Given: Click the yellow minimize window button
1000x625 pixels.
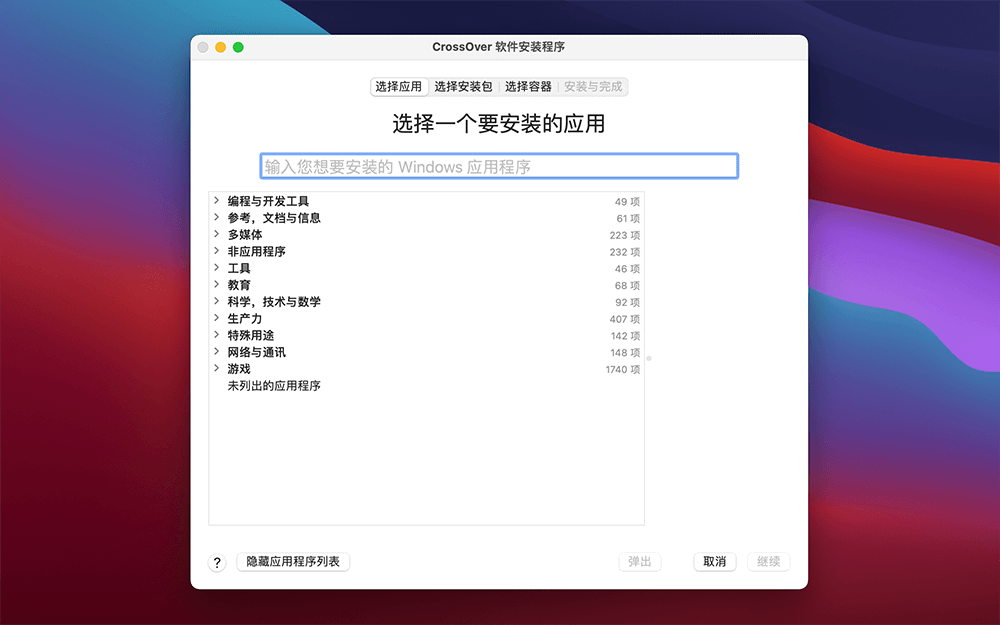Looking at the screenshot, I should [221, 47].
